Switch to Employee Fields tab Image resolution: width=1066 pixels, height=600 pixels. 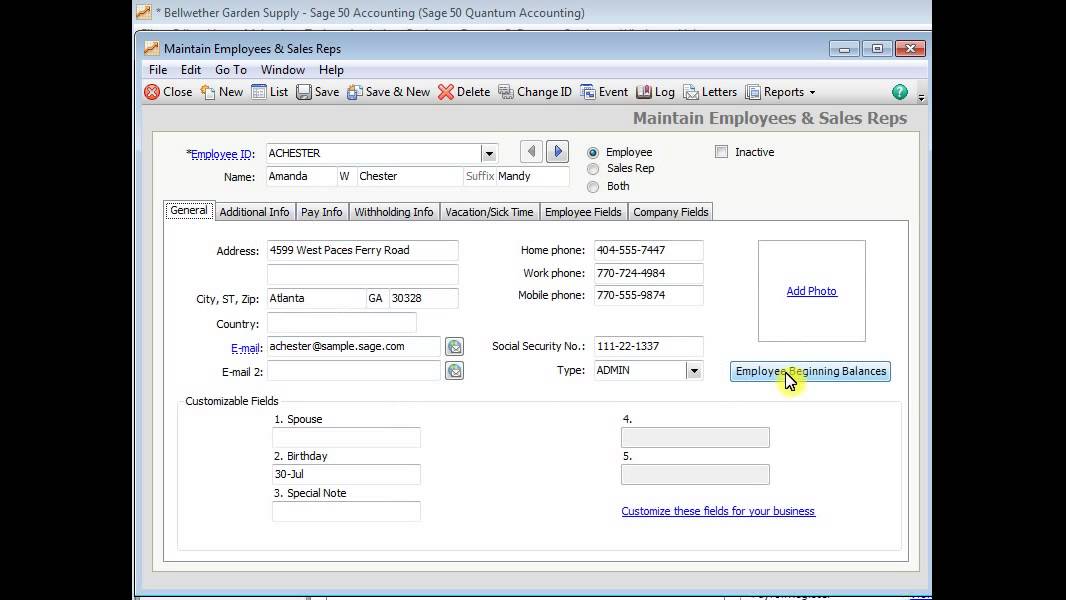pos(583,212)
